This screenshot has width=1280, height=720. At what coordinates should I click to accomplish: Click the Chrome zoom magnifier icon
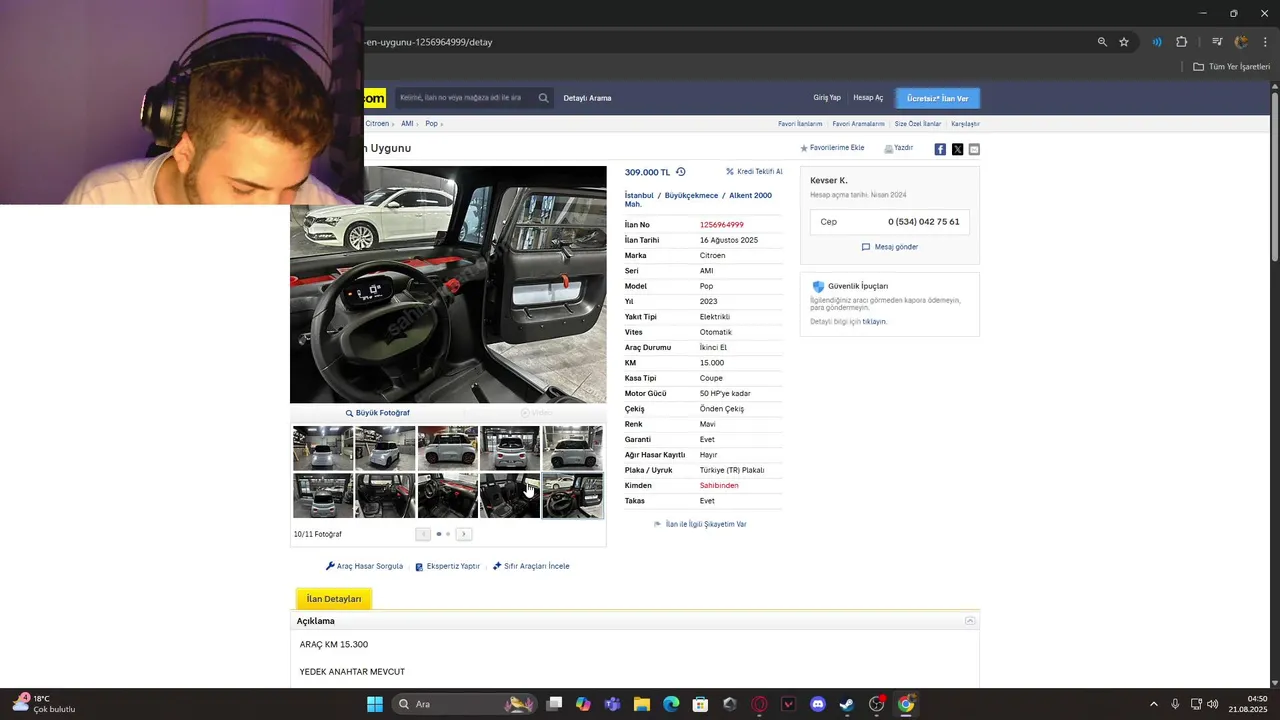pos(1102,42)
